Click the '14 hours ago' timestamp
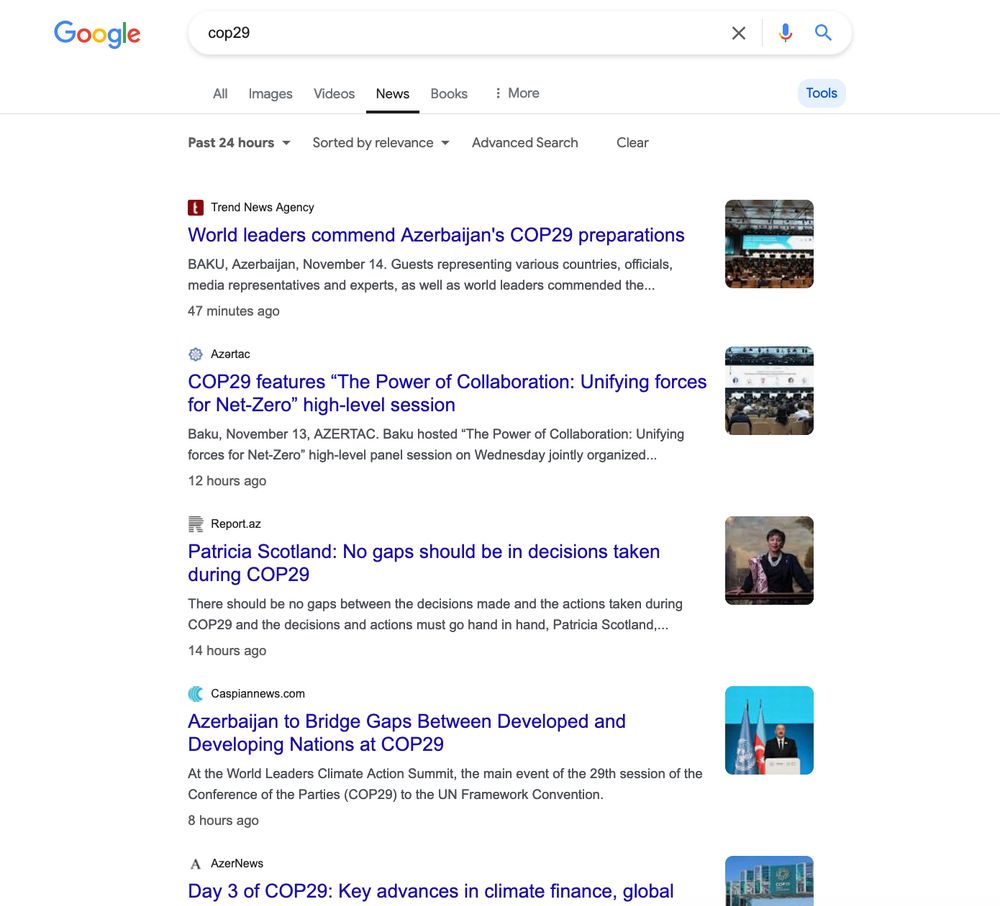The image size is (1000, 906). (x=227, y=650)
